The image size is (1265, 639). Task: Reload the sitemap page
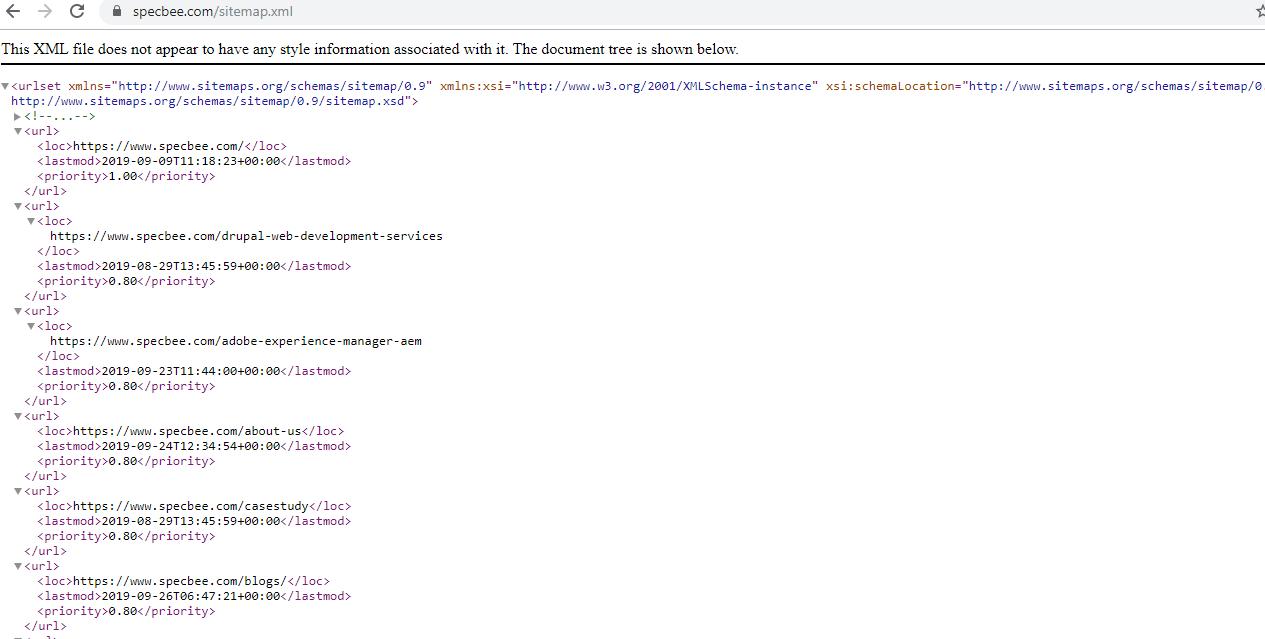pos(77,11)
